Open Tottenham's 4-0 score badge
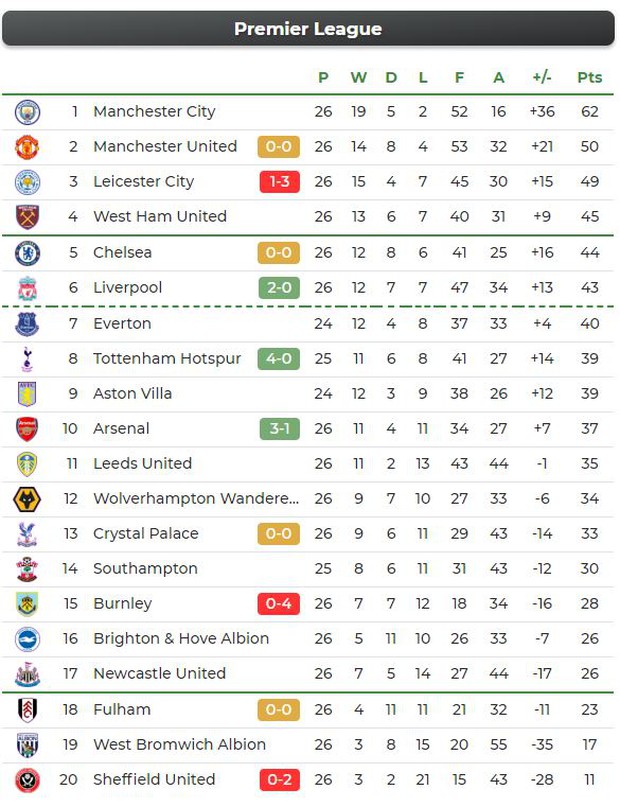Screen dimensions: 620x807 click(x=278, y=358)
